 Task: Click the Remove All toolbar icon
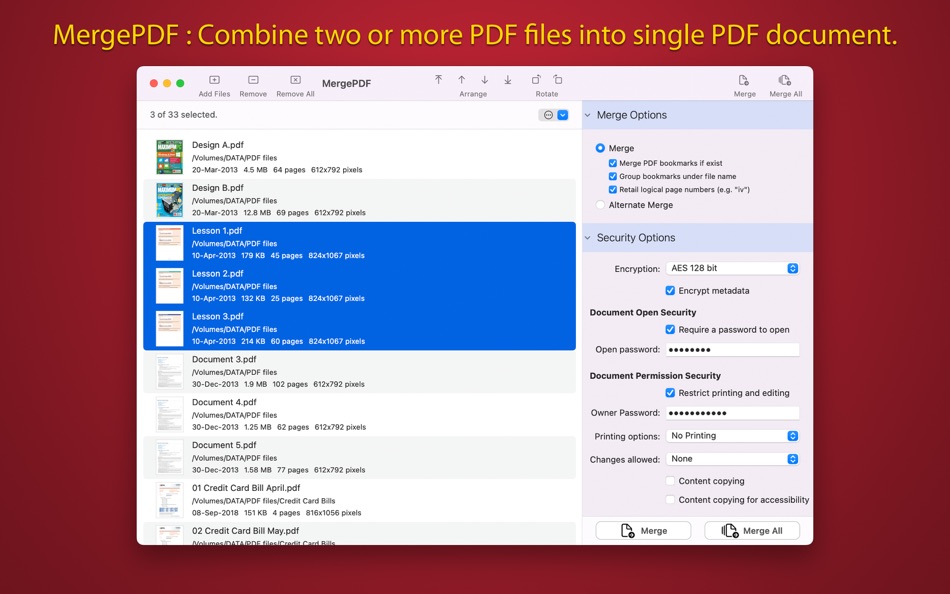295,80
